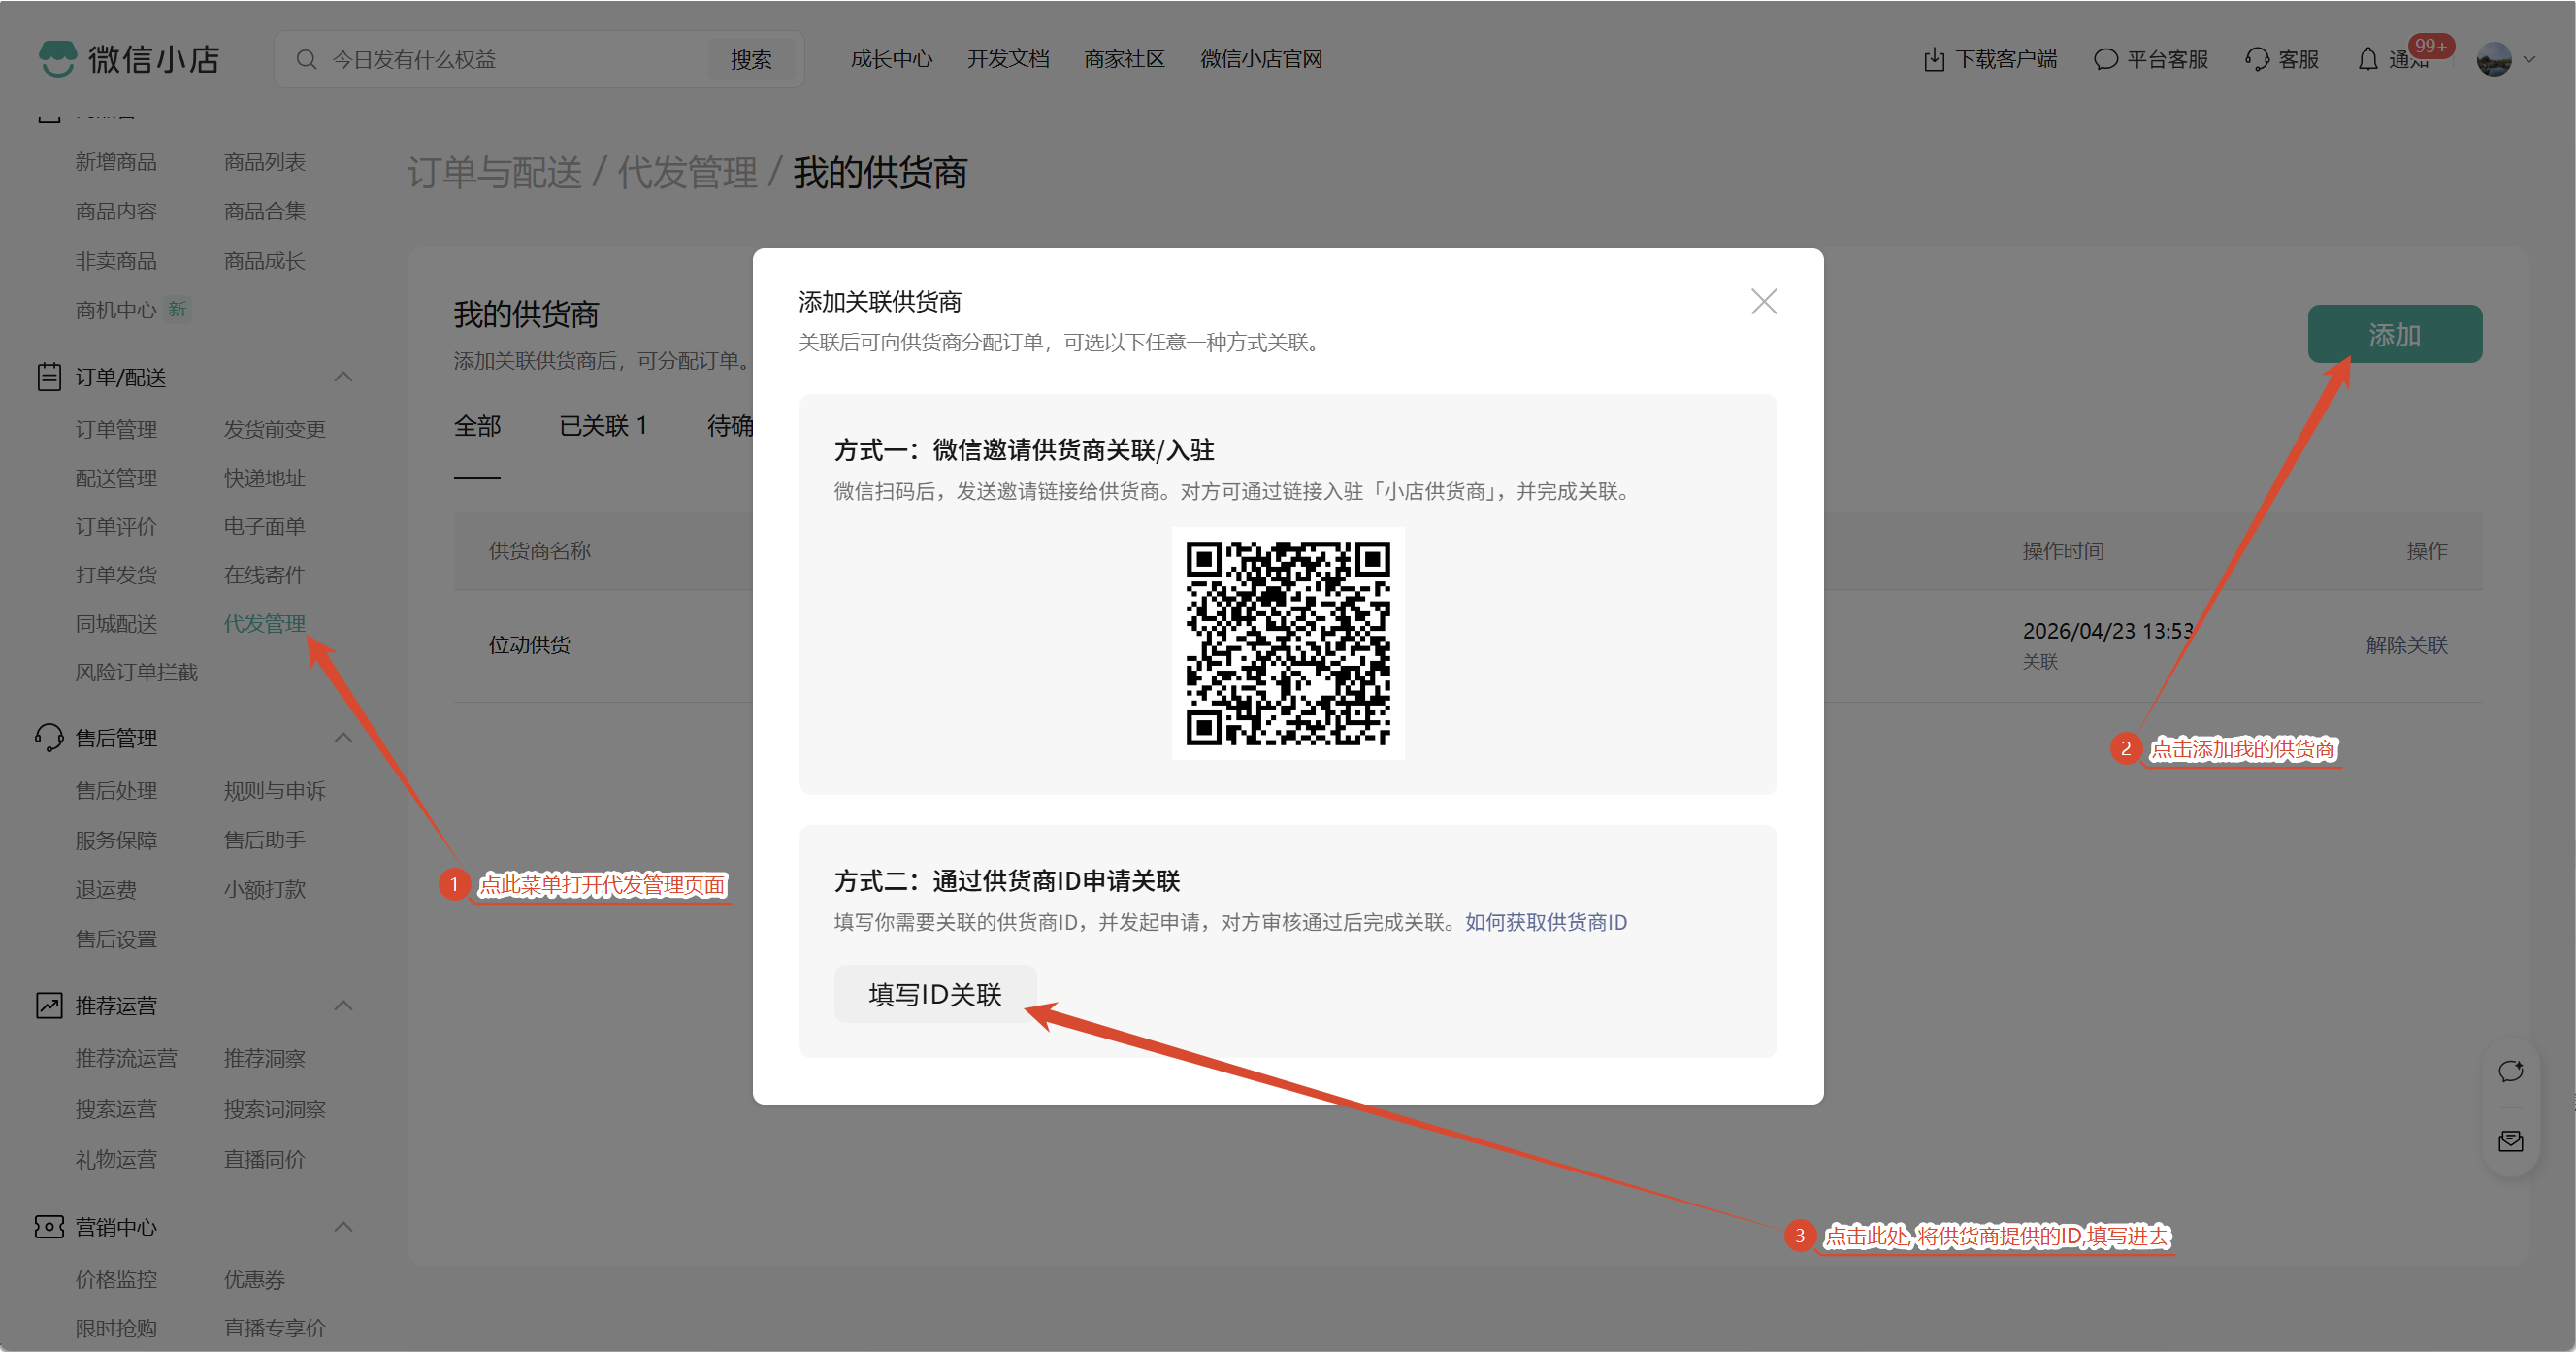This screenshot has width=2576, height=1352.
Task: Open 订单管理 in sidebar
Action: click(116, 429)
